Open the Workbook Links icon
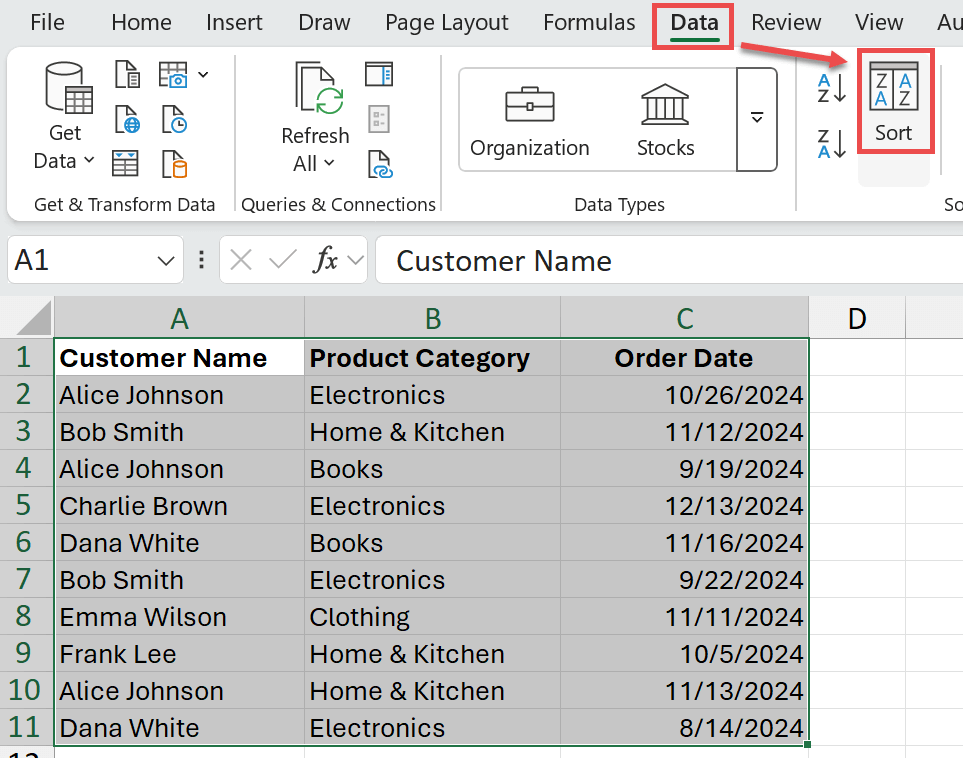The width and height of the screenshot is (963, 758). [379, 163]
